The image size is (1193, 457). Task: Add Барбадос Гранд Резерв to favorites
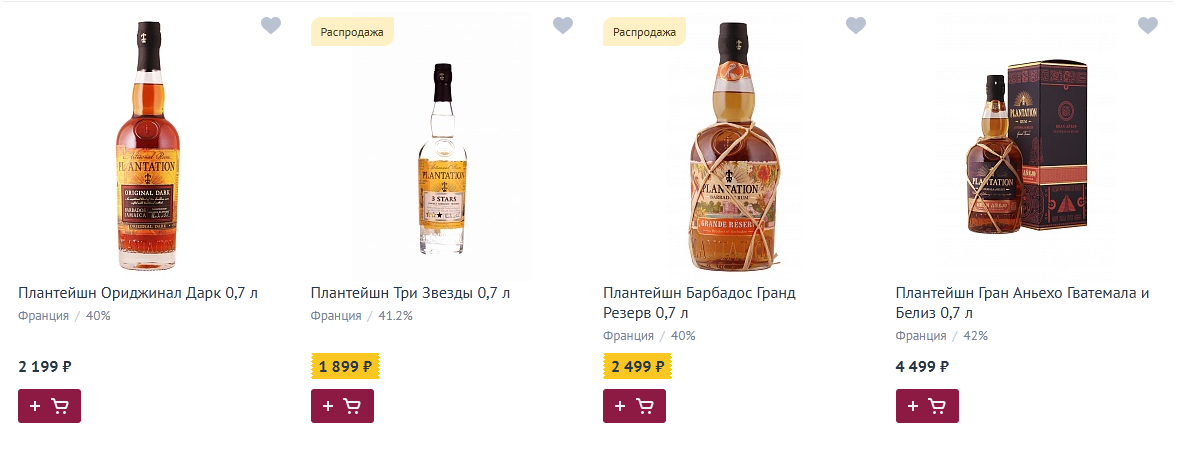click(x=855, y=26)
